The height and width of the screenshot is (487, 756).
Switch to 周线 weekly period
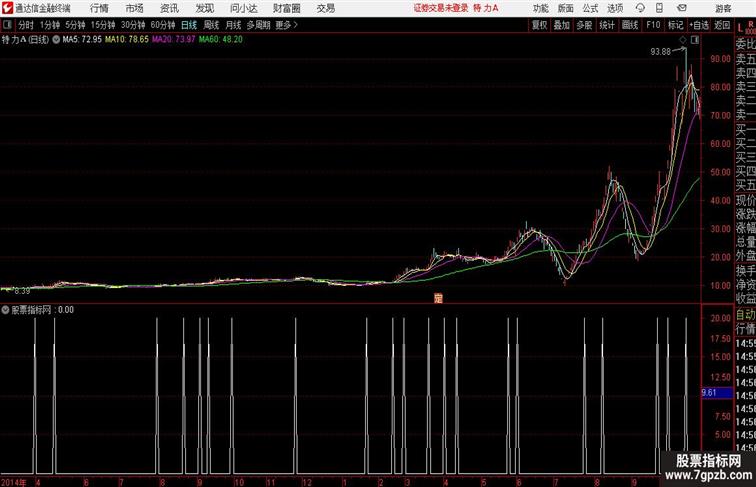[x=211, y=25]
